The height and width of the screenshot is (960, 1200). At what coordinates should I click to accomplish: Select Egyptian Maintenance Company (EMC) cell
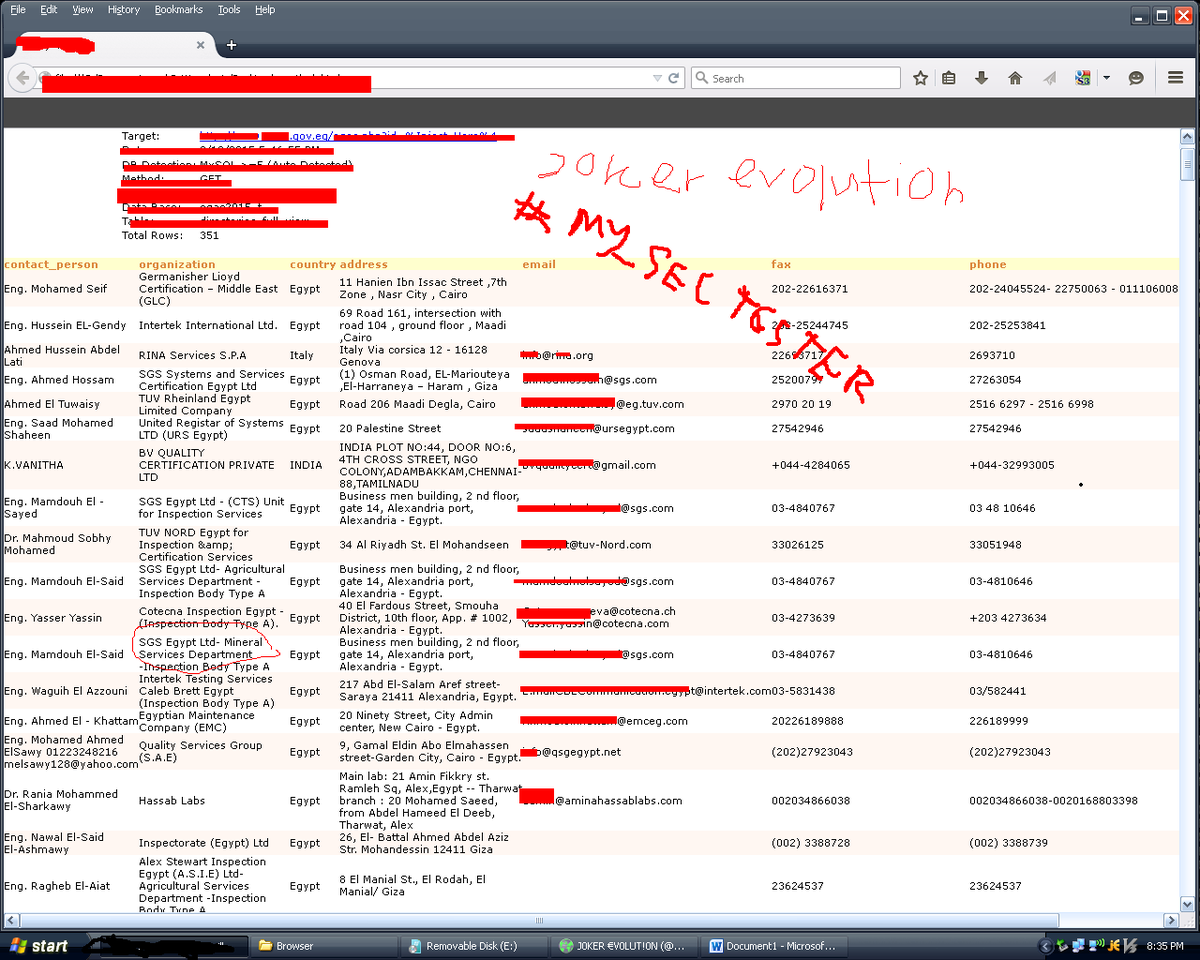tap(197, 721)
